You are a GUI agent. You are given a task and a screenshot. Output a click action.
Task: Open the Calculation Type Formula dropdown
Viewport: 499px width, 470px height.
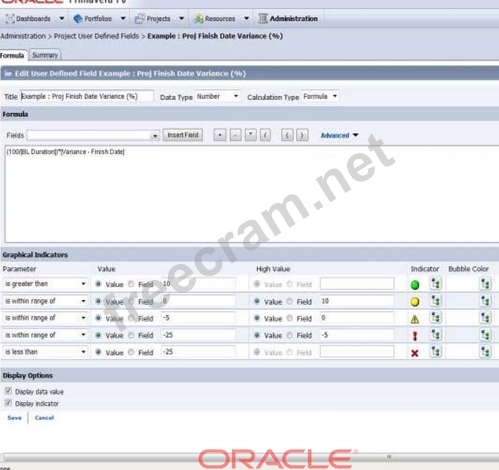click(x=320, y=96)
